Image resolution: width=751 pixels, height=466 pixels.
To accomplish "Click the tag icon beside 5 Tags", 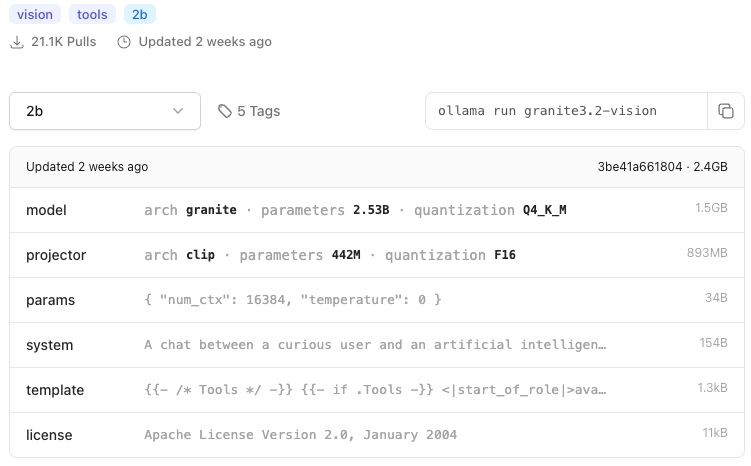I will click(x=225, y=111).
